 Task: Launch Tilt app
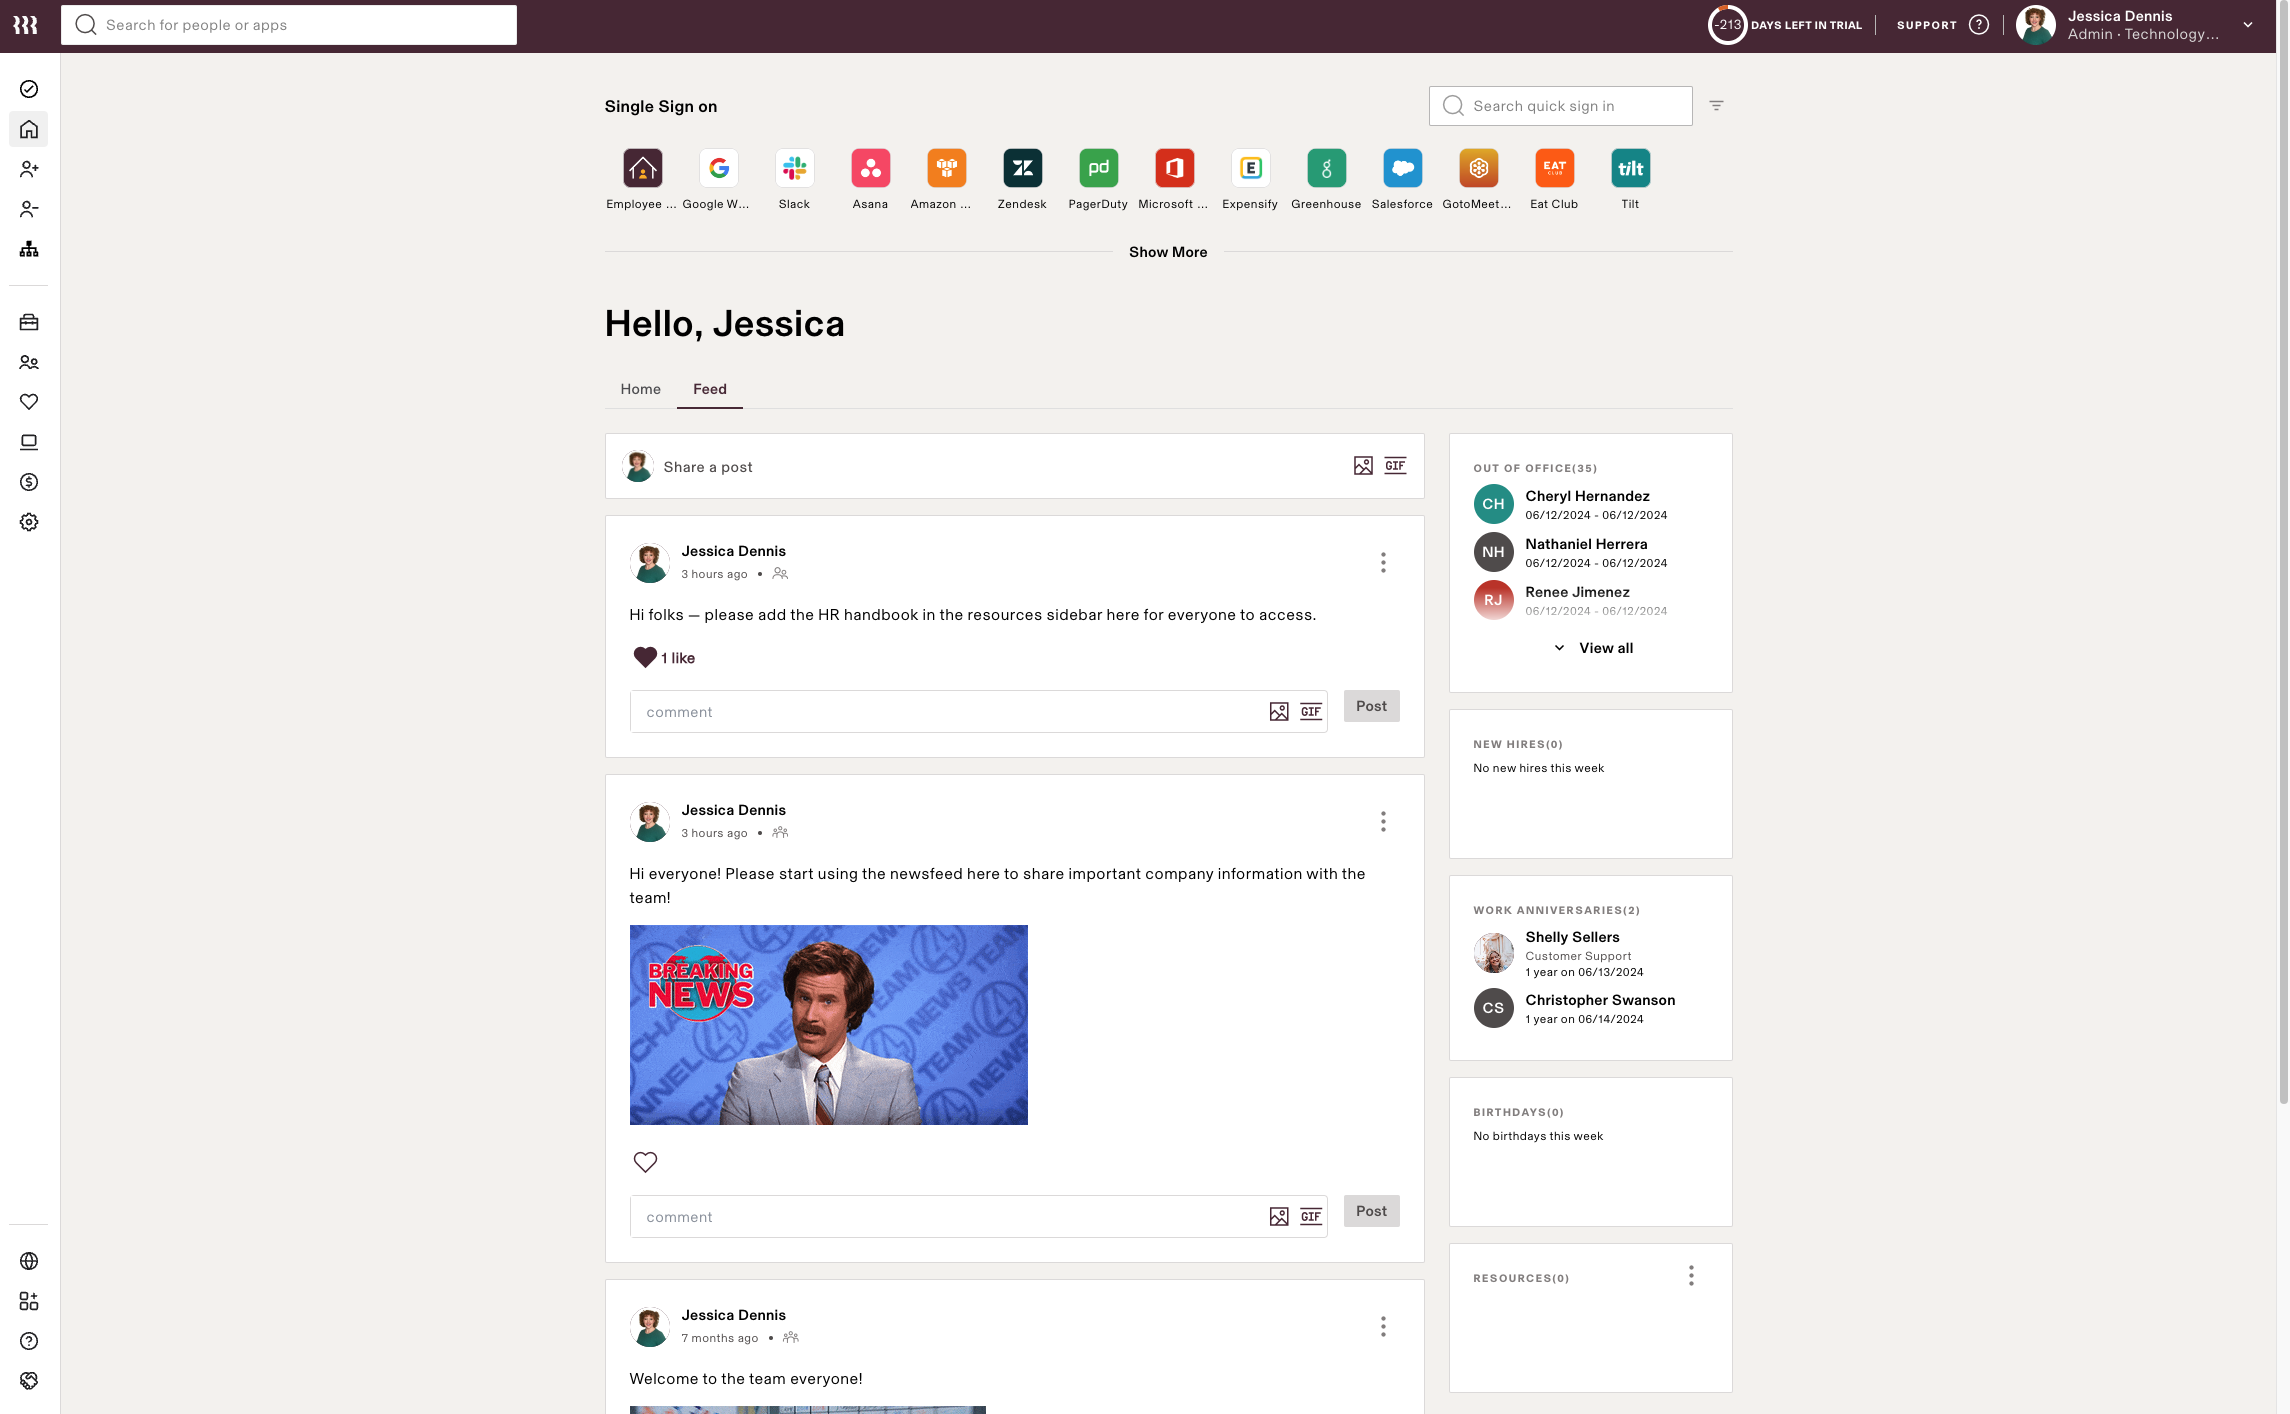click(1630, 168)
